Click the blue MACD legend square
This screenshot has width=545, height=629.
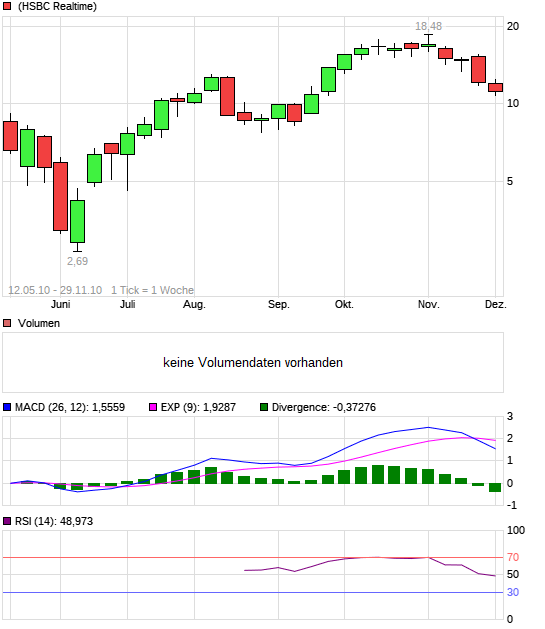(7, 408)
